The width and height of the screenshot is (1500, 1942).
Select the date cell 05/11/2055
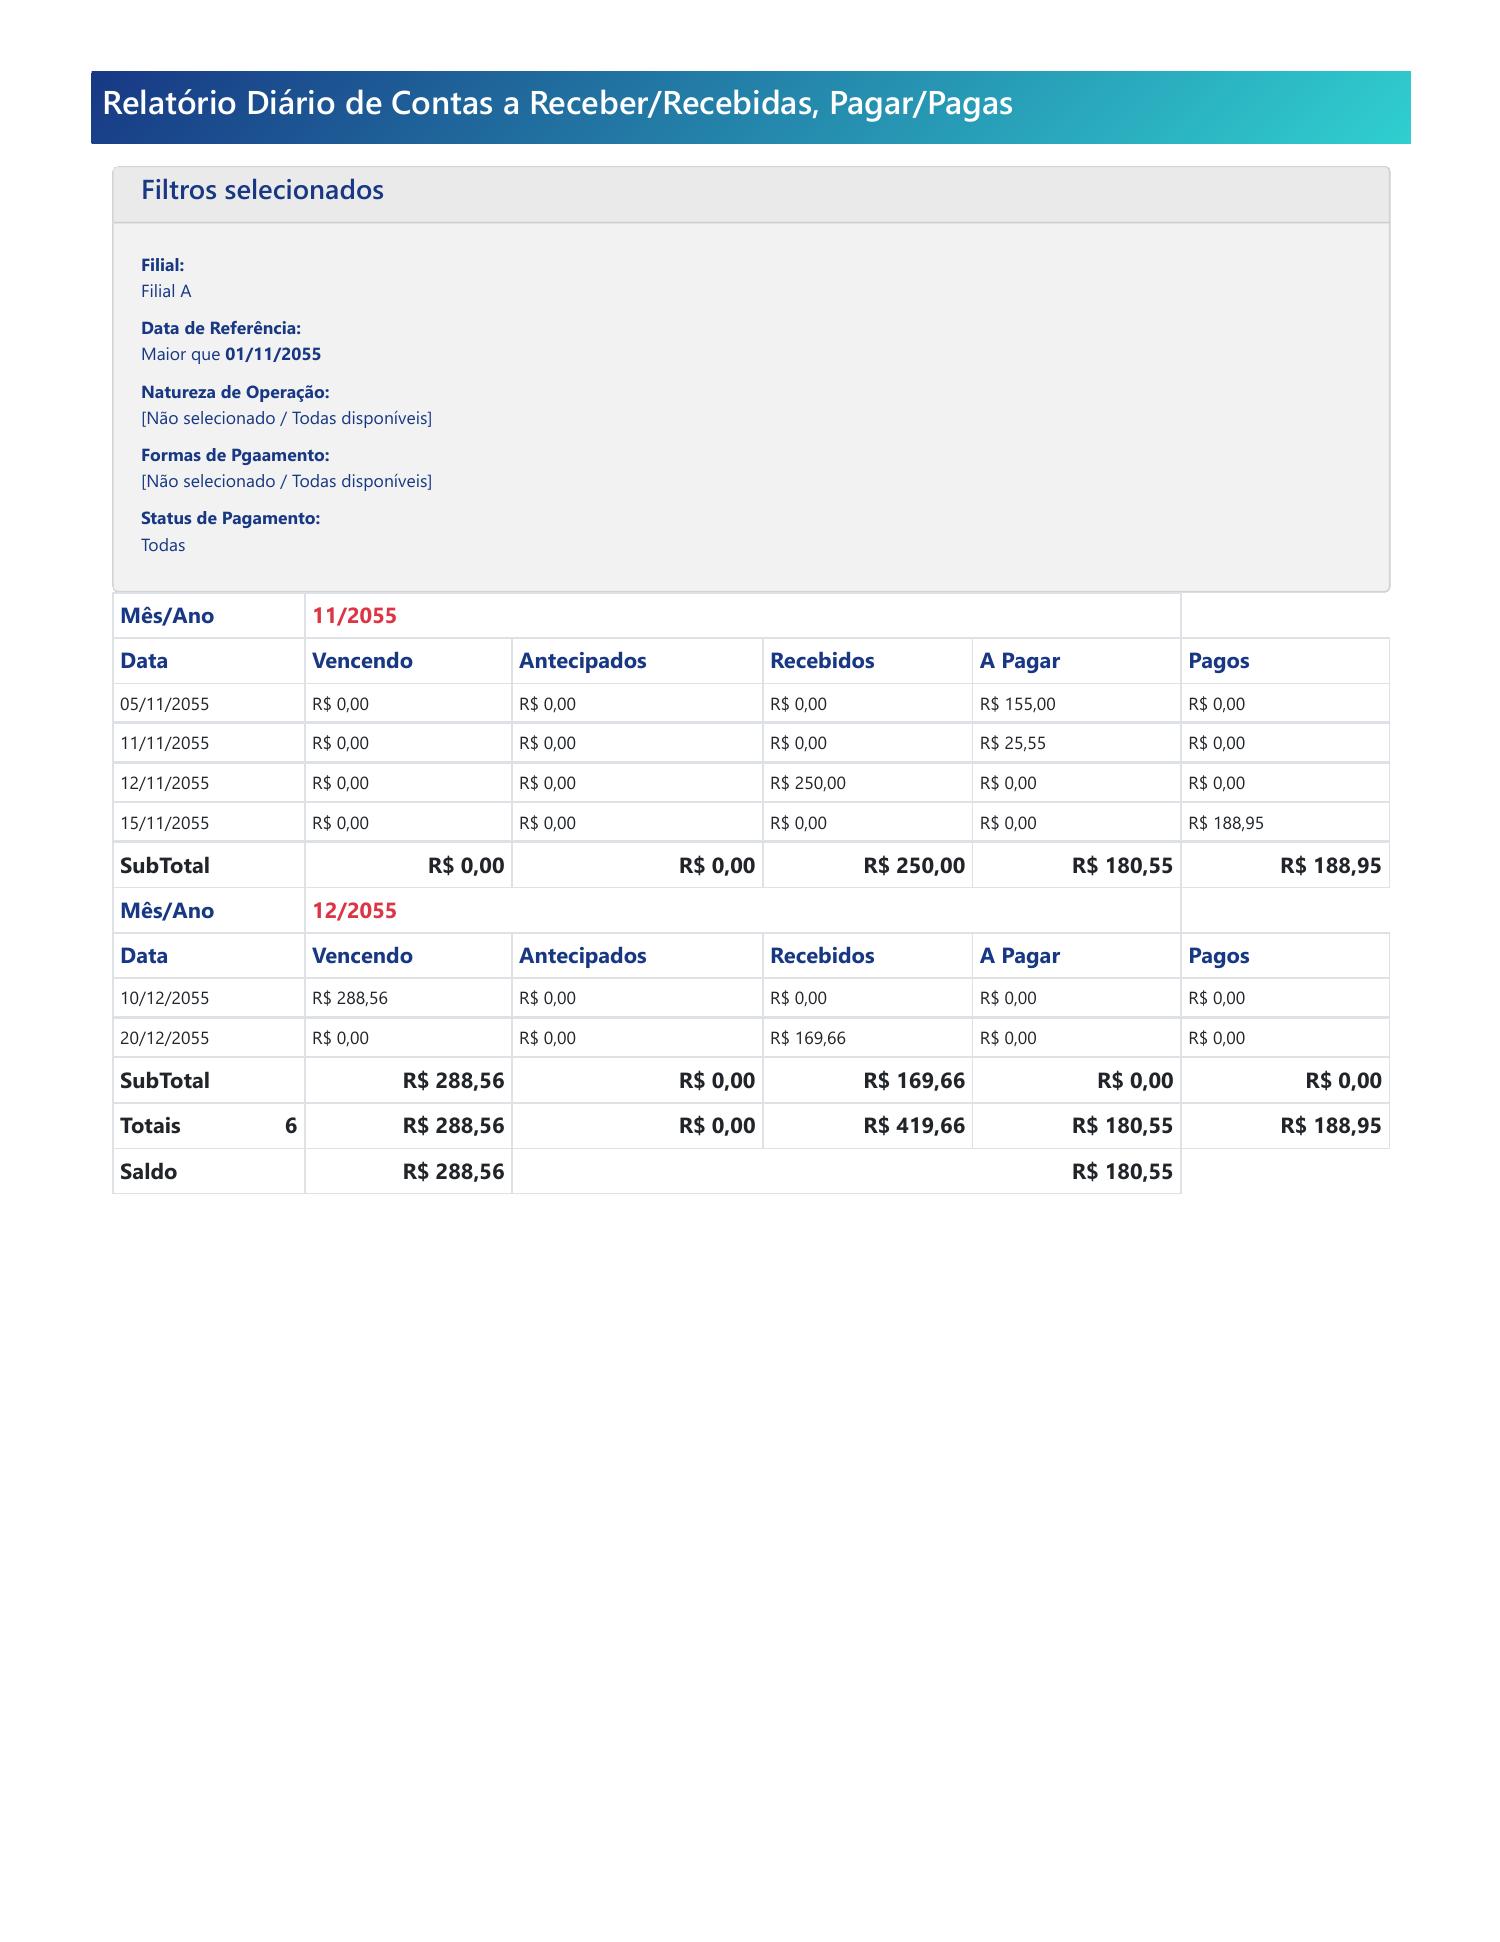(165, 704)
